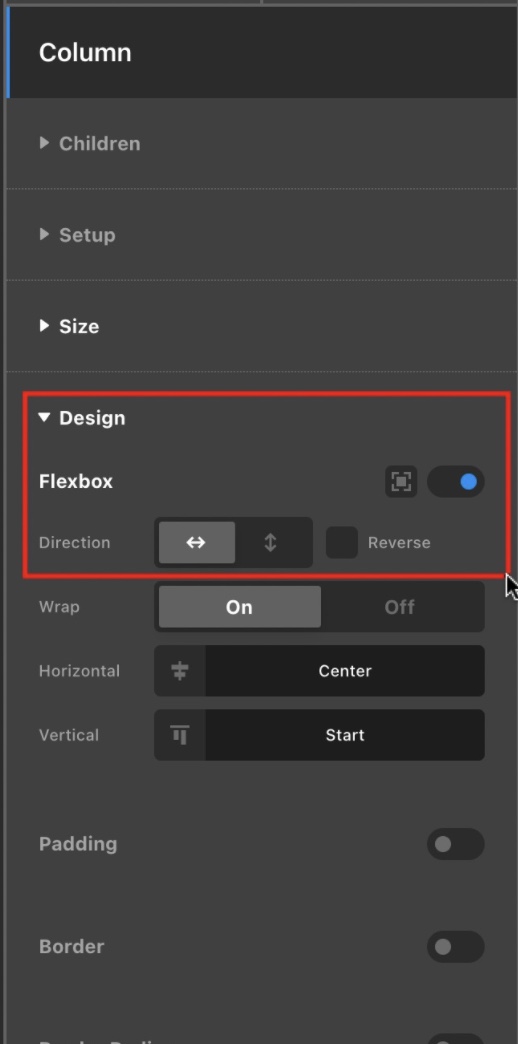Click the Flexbox label
518x1044 pixels.
tap(76, 481)
